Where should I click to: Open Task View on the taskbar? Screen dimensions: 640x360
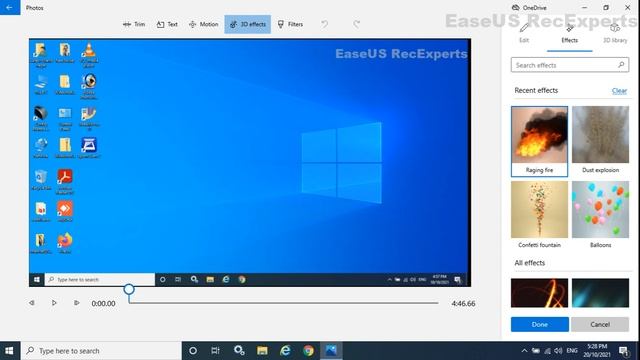tap(216, 351)
